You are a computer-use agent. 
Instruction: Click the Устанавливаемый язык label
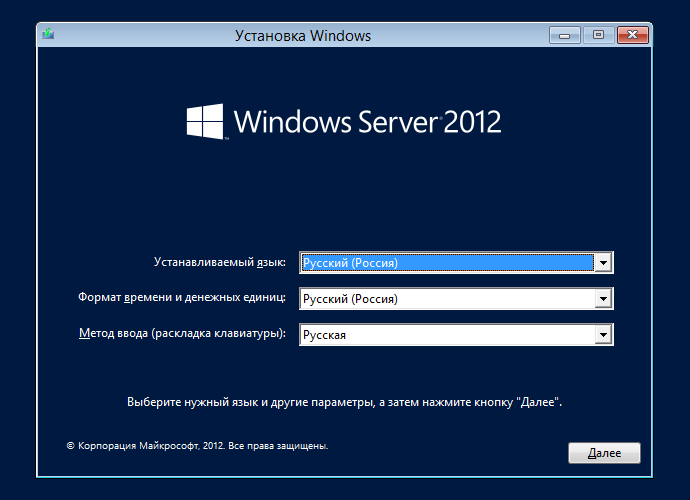[x=220, y=262]
